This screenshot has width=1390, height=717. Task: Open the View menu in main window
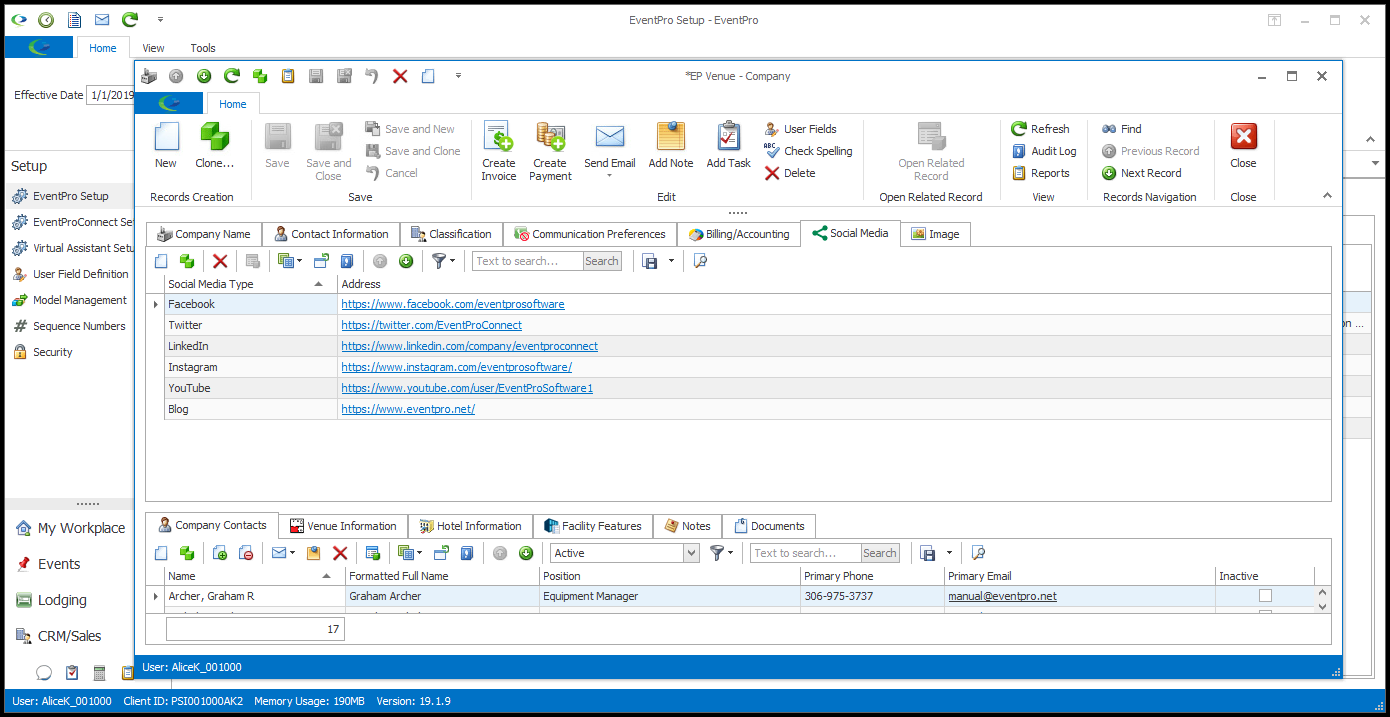(x=153, y=47)
